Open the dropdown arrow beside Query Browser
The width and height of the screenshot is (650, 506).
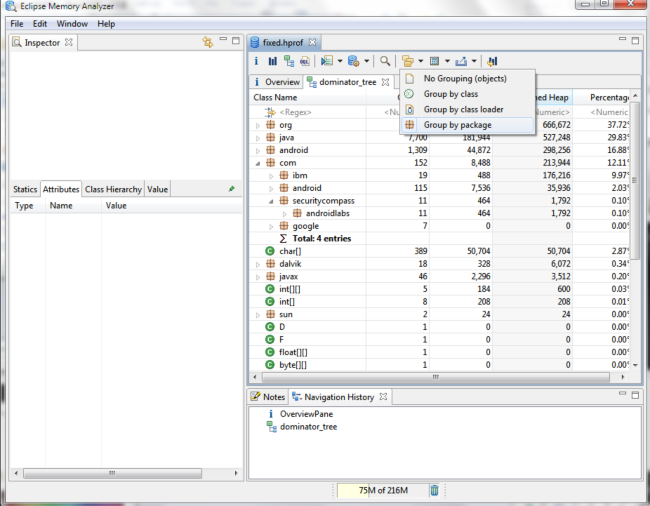coord(366,61)
